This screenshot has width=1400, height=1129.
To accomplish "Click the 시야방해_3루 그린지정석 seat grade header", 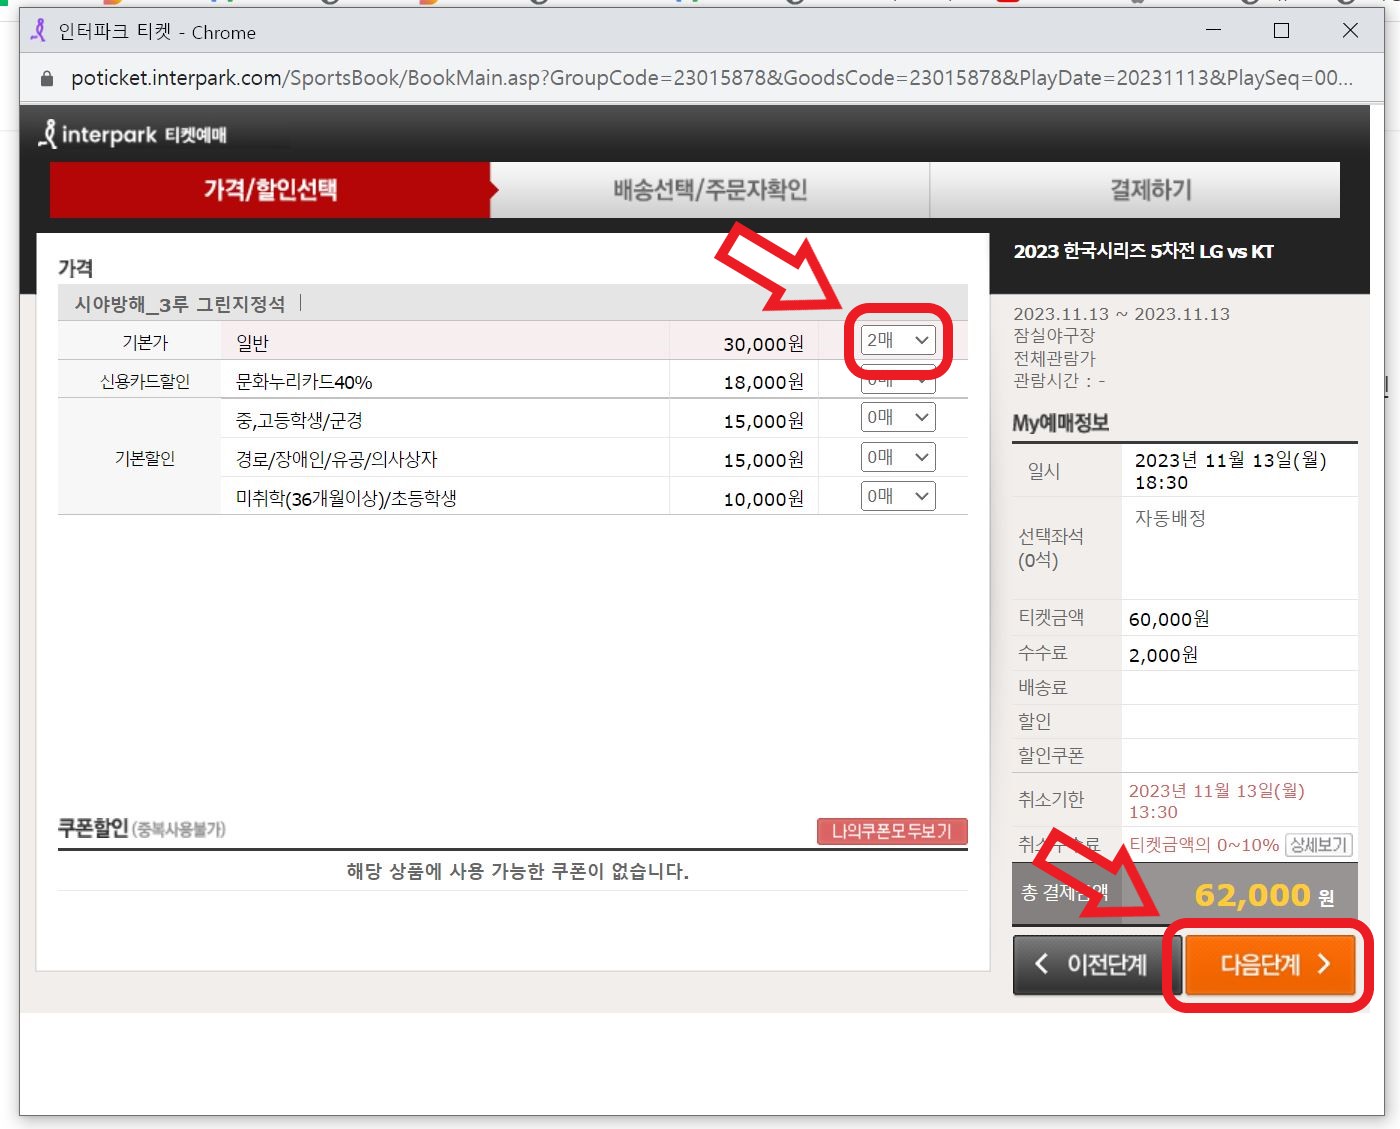I will pos(180,304).
